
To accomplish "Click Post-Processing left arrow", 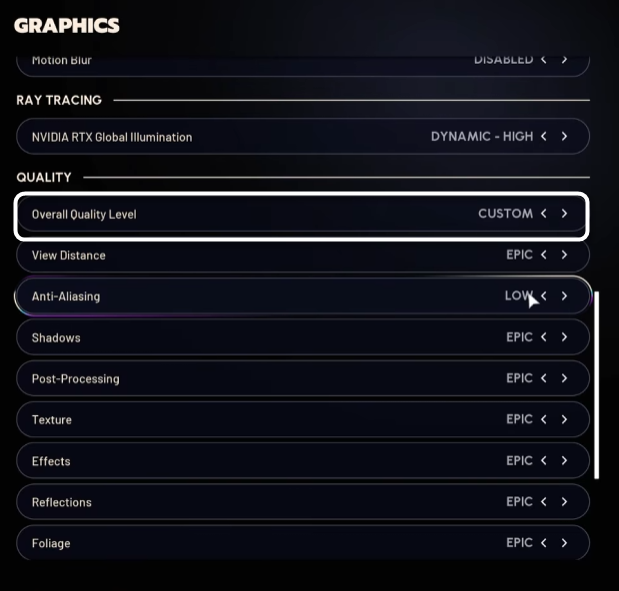I will (544, 378).
